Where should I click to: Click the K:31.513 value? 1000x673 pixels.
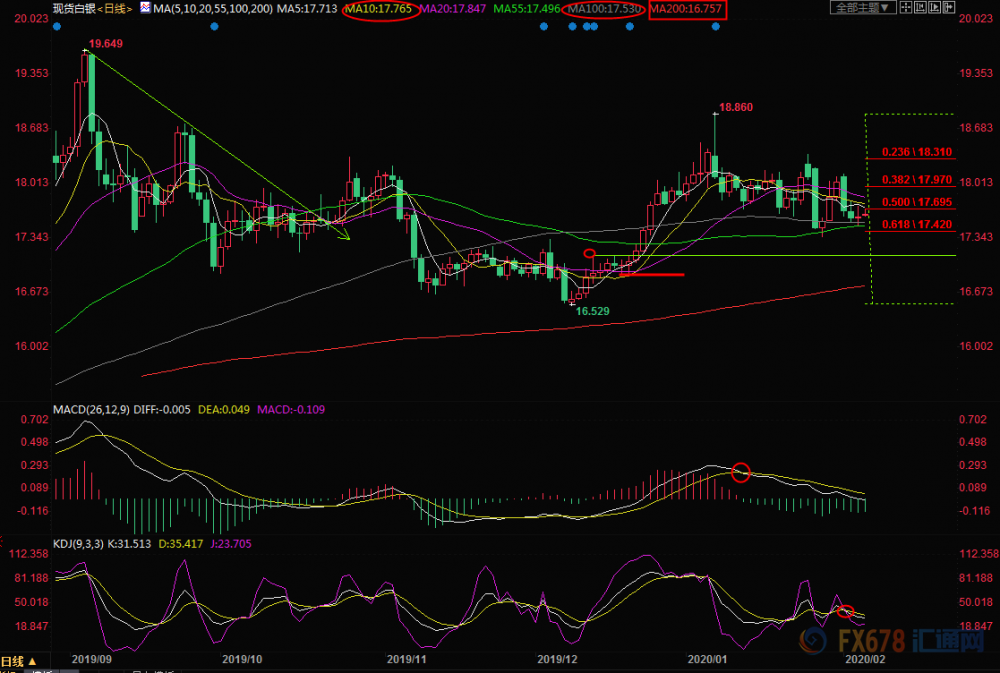coord(129,544)
